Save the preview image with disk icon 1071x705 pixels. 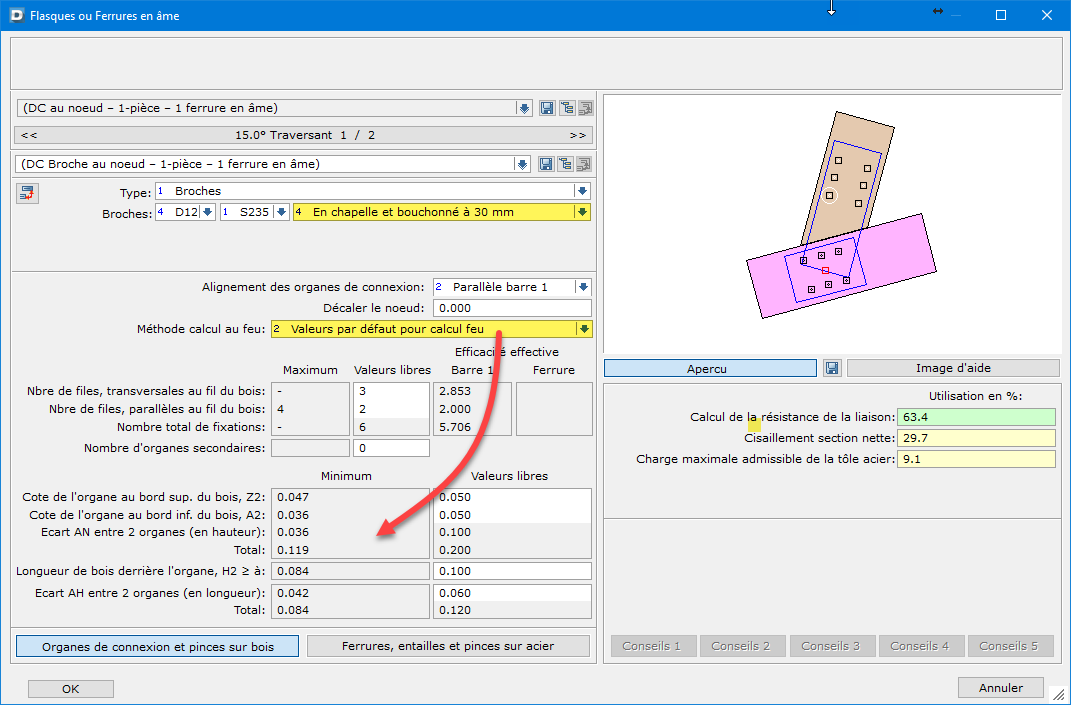click(x=832, y=368)
